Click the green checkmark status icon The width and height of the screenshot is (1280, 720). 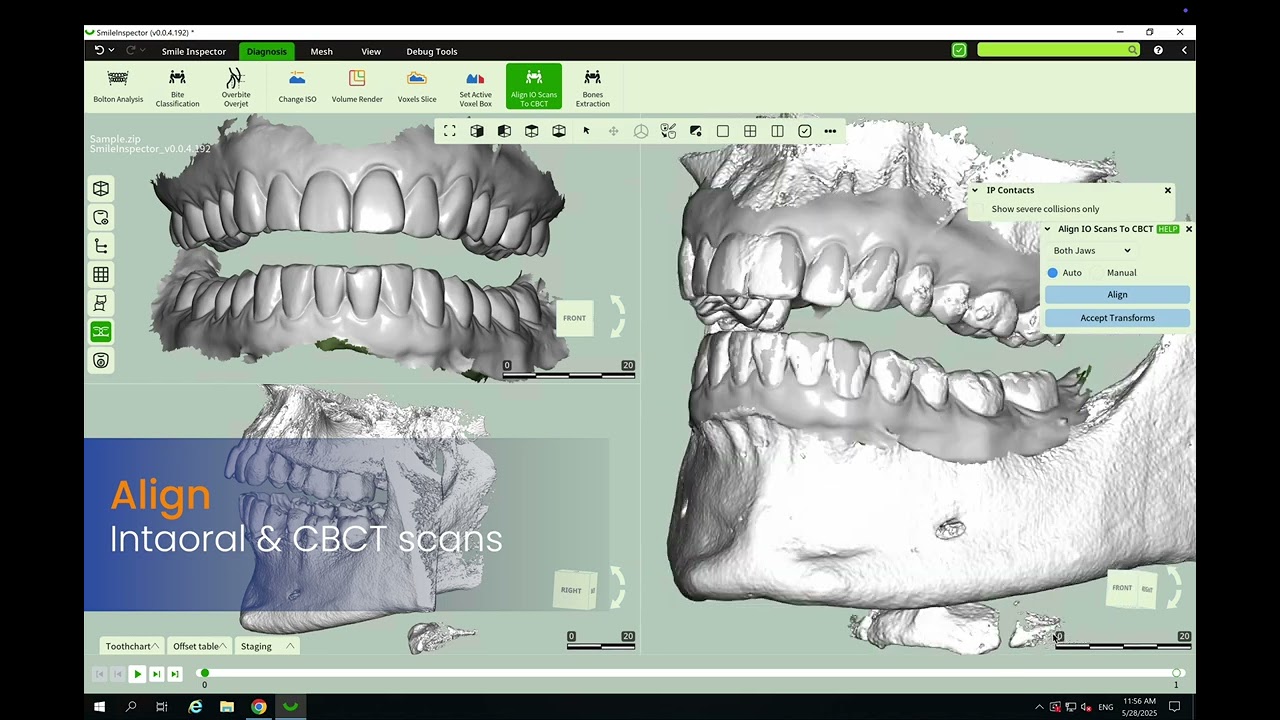[x=959, y=50]
